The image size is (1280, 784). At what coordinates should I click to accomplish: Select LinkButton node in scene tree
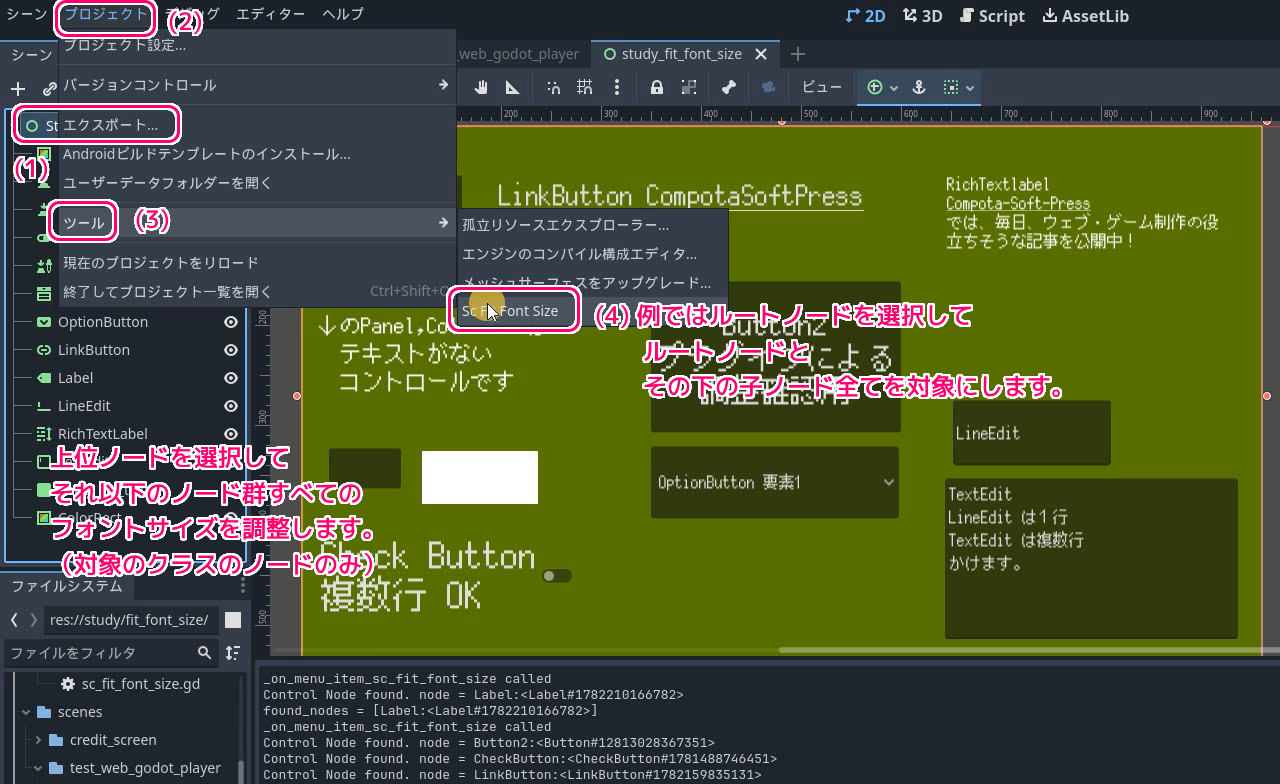tap(94, 350)
